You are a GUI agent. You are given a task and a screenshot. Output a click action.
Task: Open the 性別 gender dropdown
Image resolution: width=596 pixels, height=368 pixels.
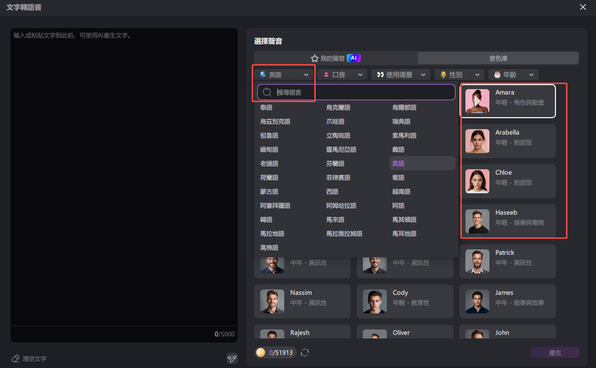tap(460, 75)
